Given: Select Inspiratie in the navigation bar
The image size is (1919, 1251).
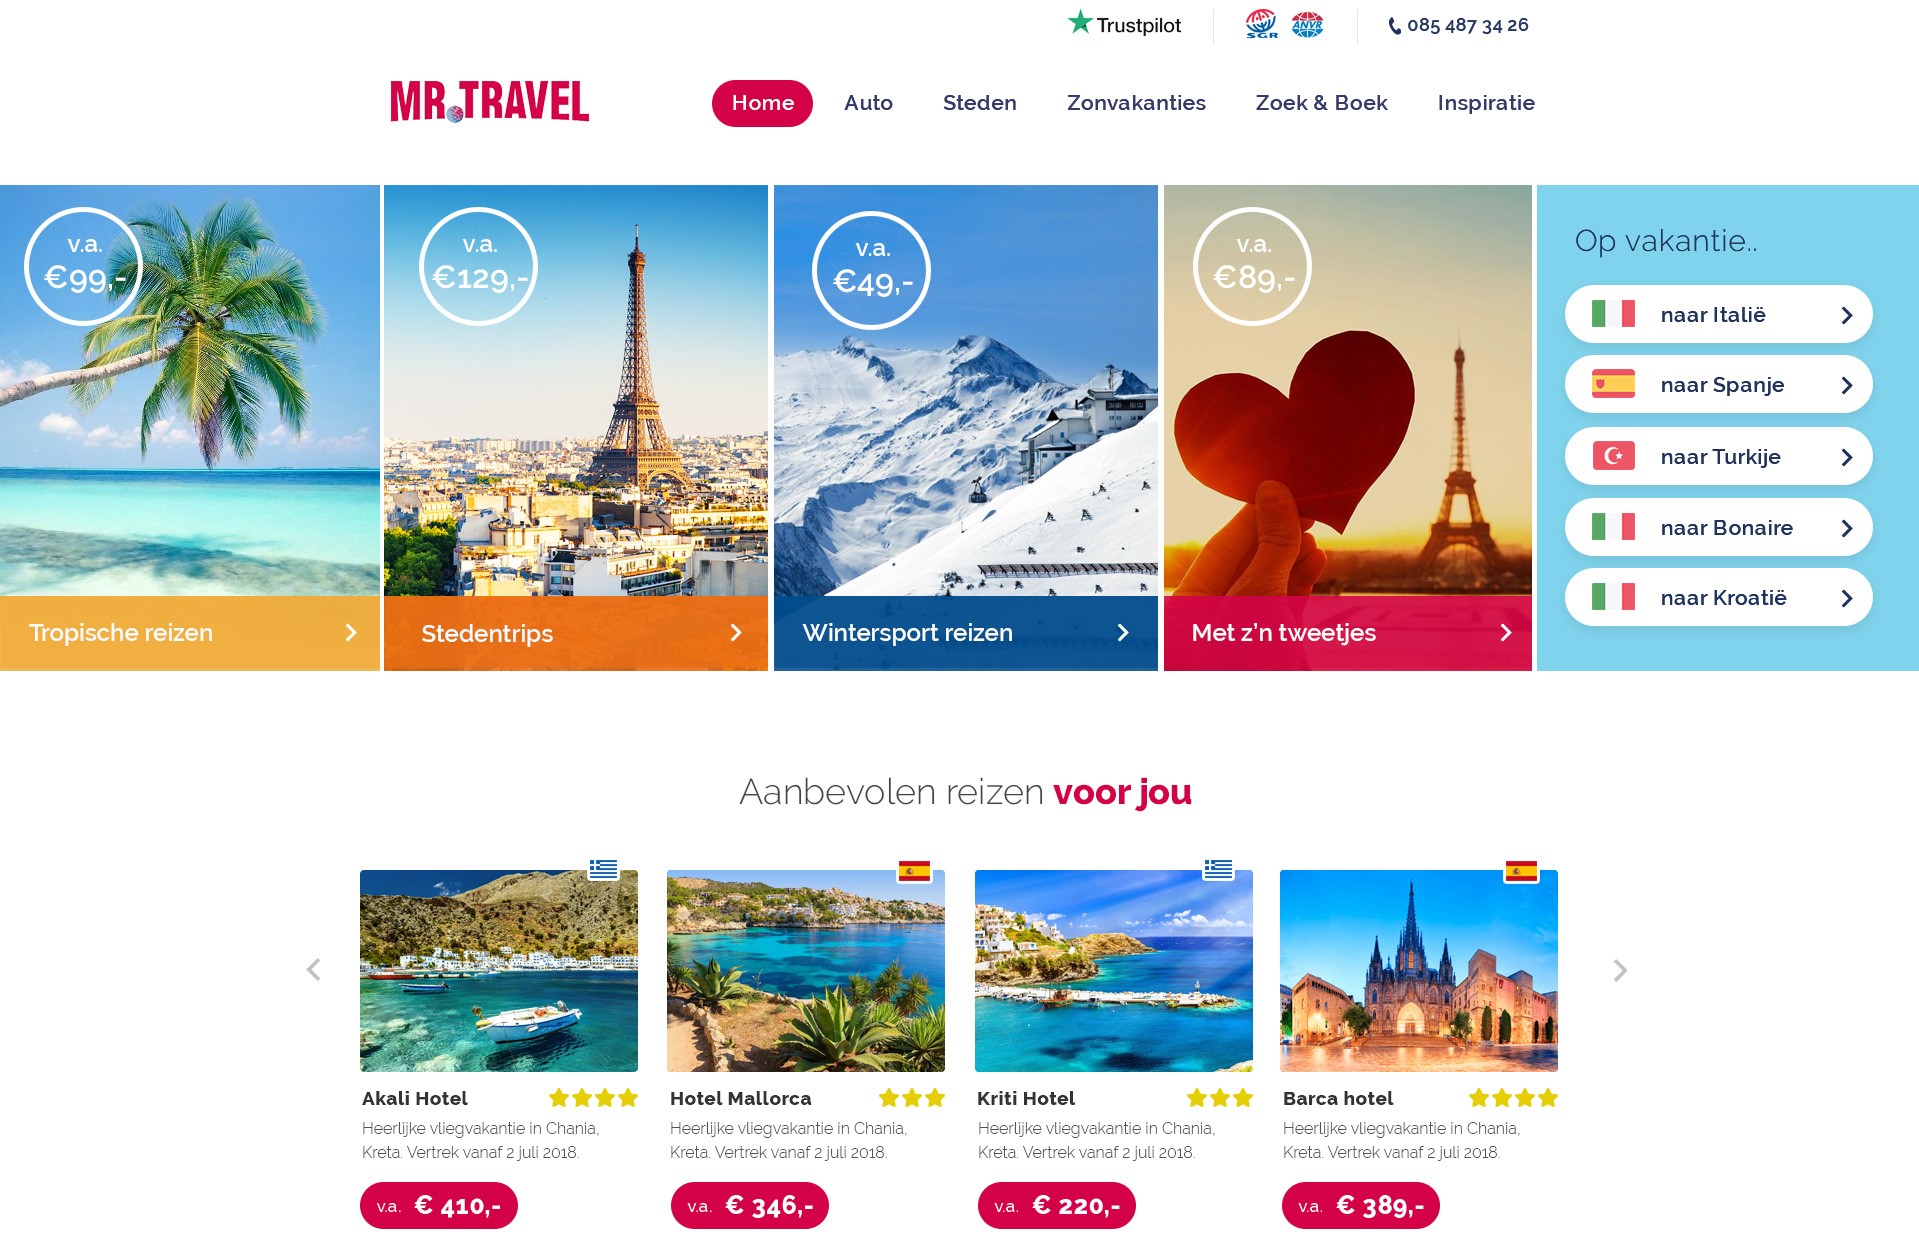Looking at the screenshot, I should pos(1486,103).
